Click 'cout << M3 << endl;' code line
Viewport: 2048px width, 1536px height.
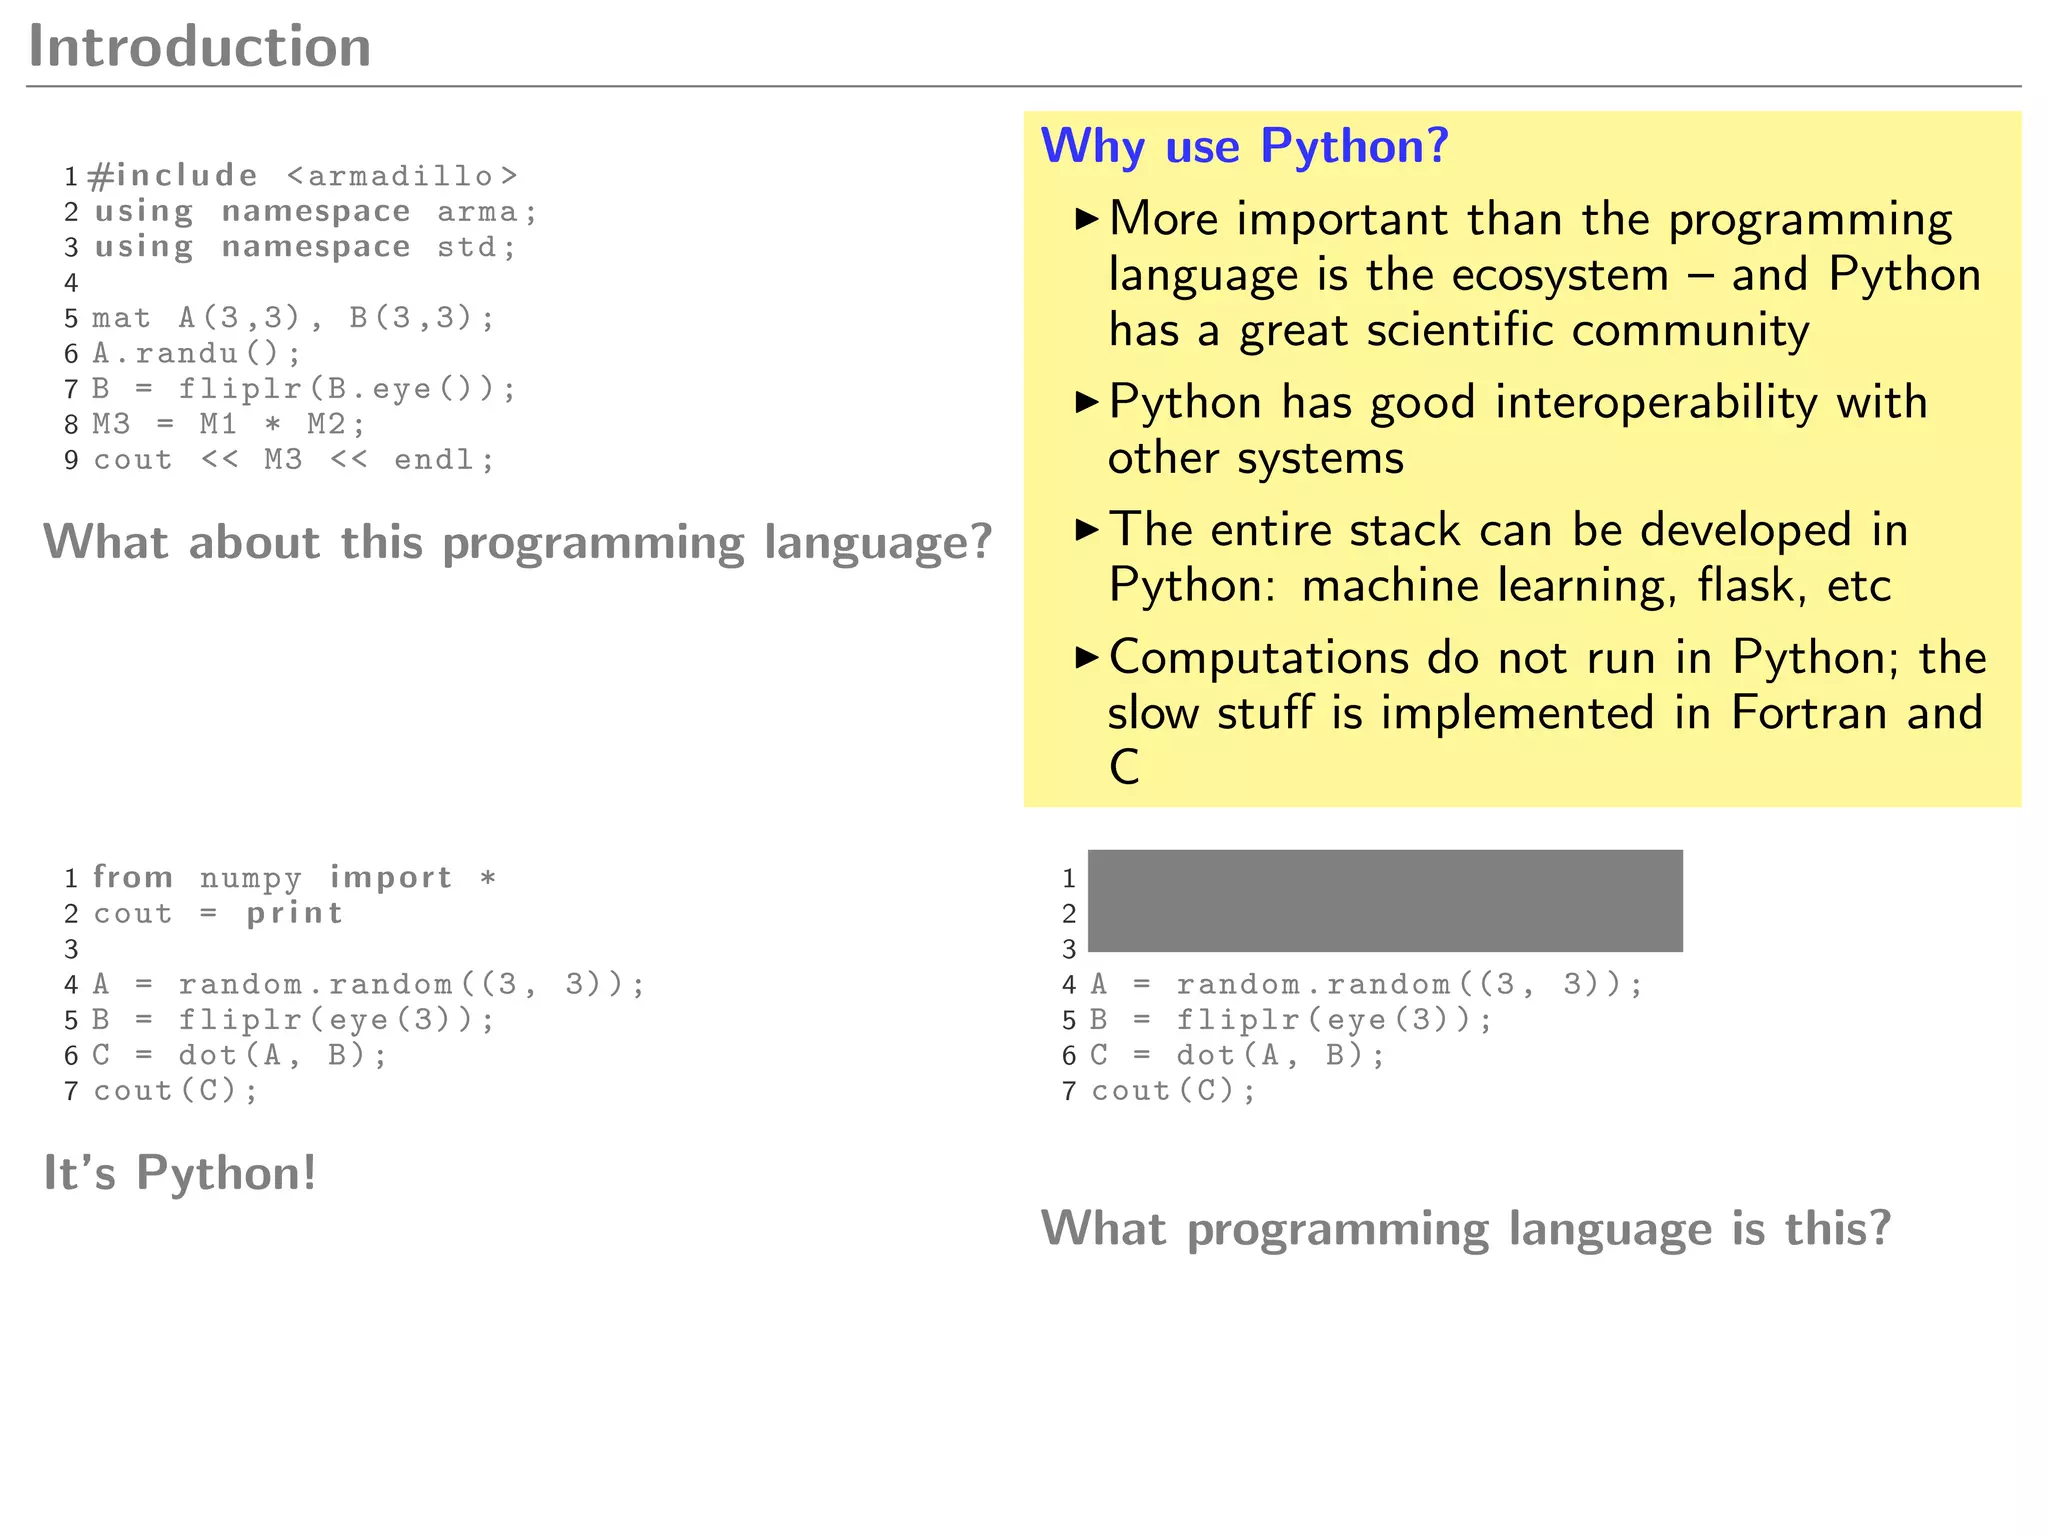coord(294,460)
